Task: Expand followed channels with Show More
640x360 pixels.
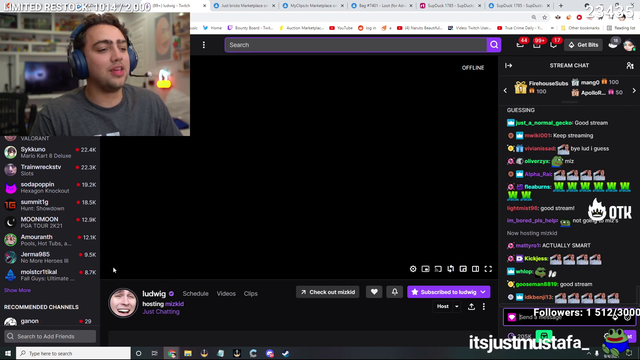Action: [17, 290]
